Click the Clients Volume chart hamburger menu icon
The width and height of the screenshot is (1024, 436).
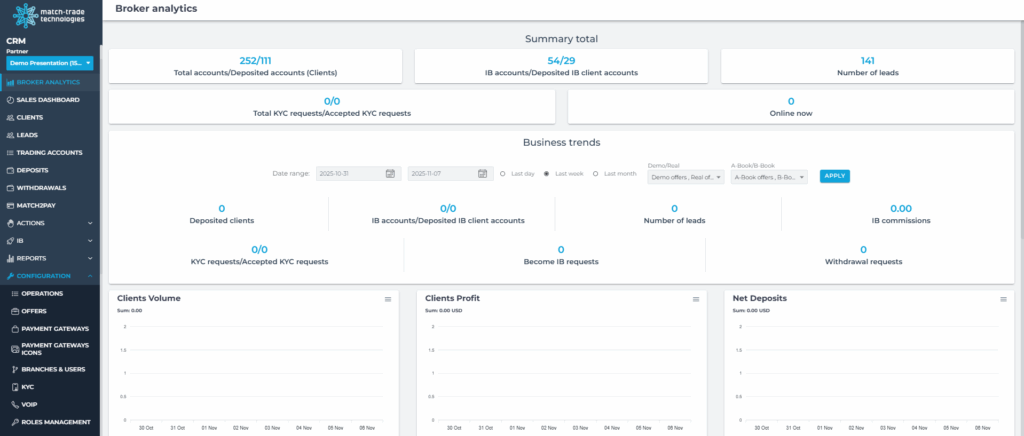pyautogui.click(x=387, y=299)
